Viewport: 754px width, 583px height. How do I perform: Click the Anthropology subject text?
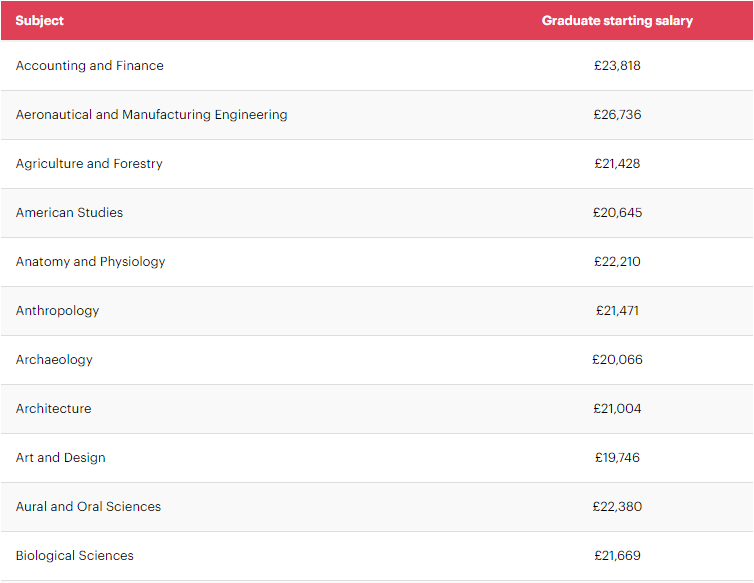tap(57, 311)
